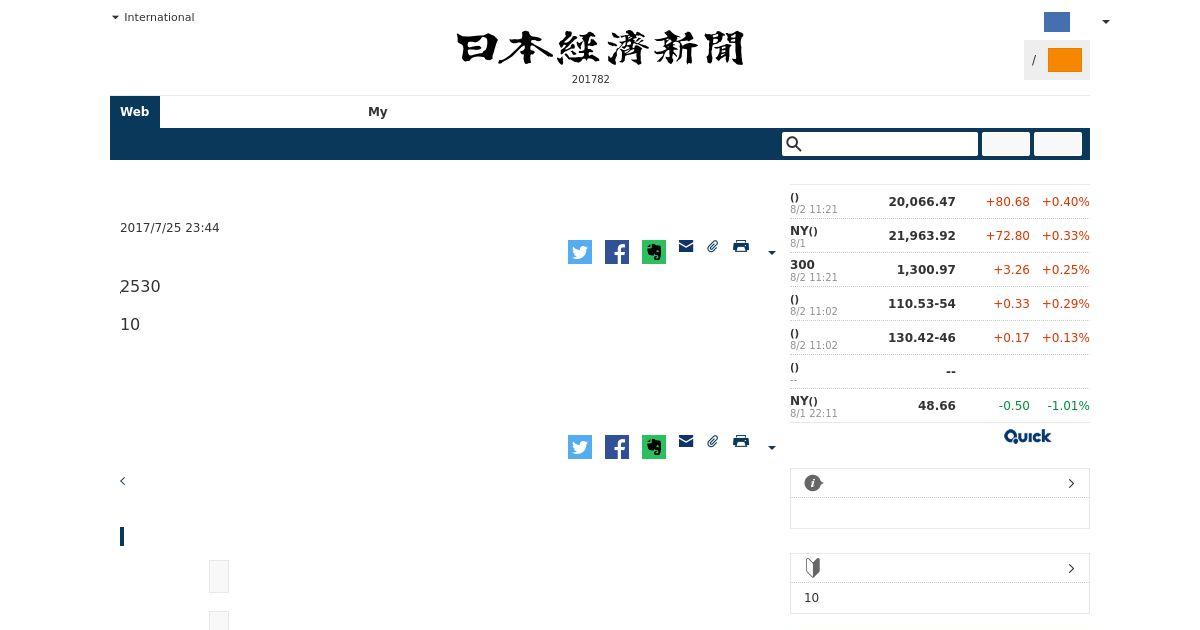
Task: Open the exchange rate row 110.53-54
Action: (x=940, y=304)
